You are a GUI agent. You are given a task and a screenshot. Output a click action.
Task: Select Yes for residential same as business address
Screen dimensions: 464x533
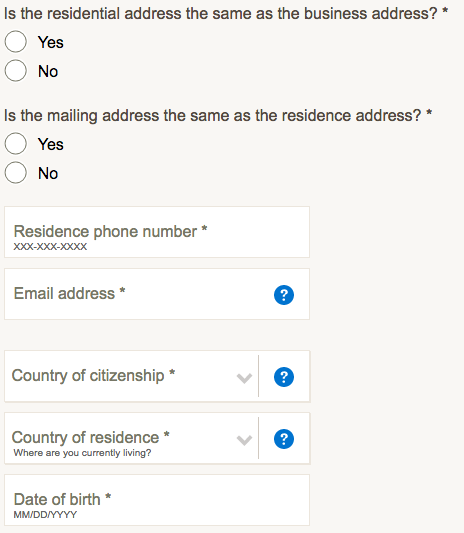tap(16, 41)
